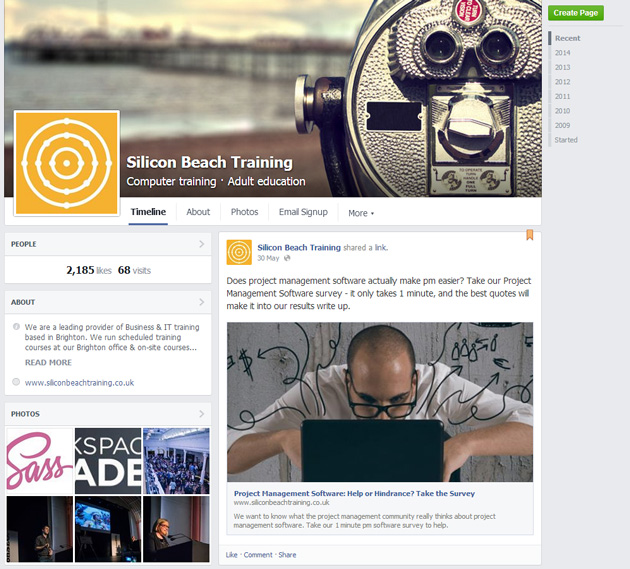
Task: Click the globe privacy icon next to 30 May
Action: [x=287, y=258]
